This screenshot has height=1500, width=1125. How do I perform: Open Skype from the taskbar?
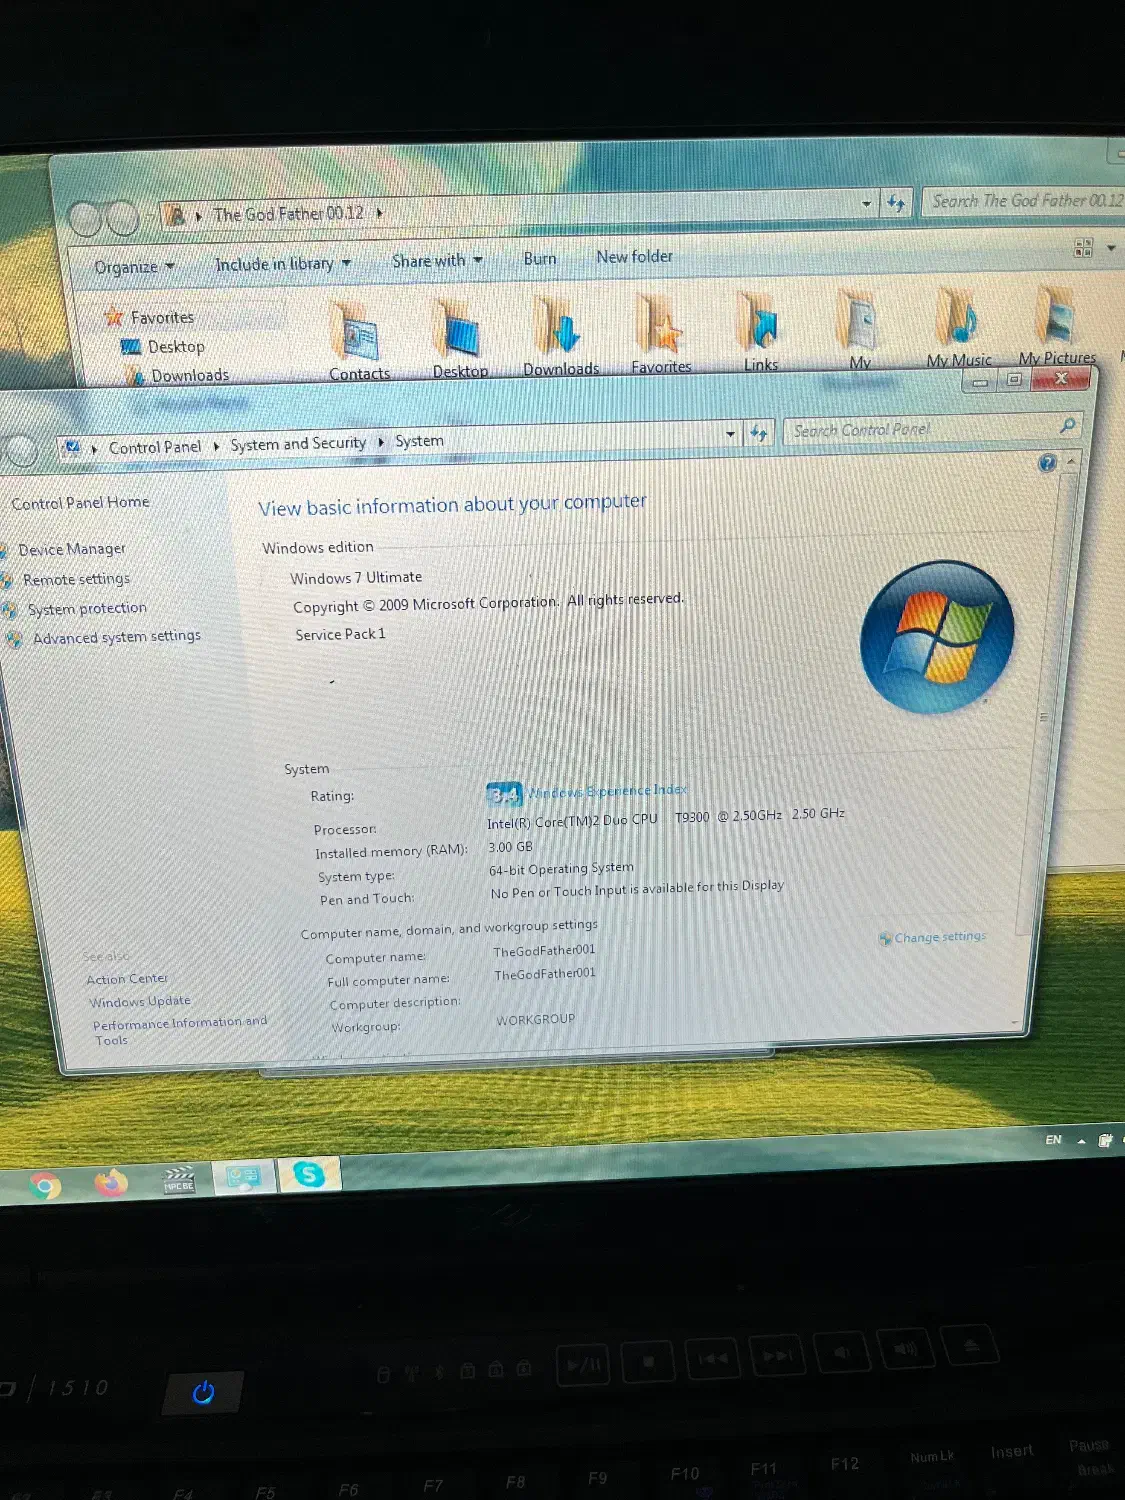click(310, 1174)
